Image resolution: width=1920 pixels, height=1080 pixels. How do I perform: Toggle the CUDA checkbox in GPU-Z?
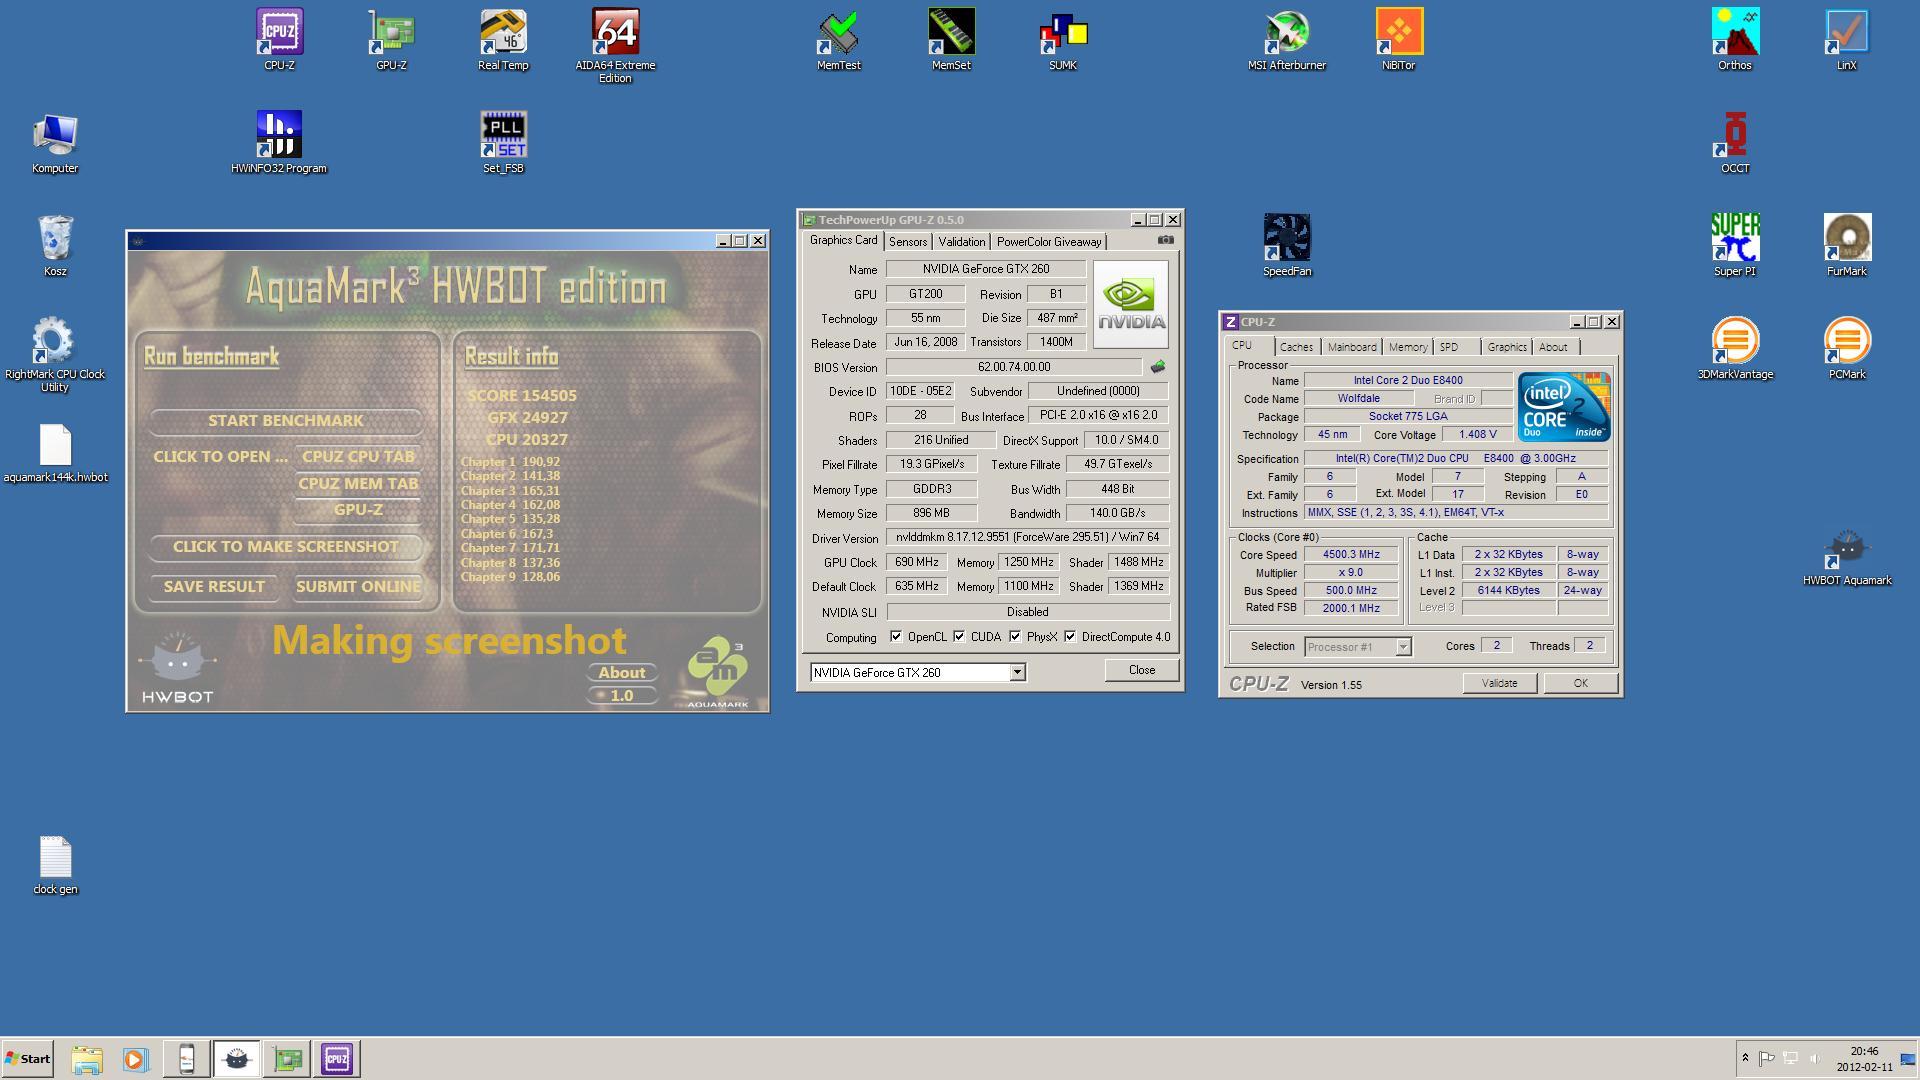tap(959, 637)
